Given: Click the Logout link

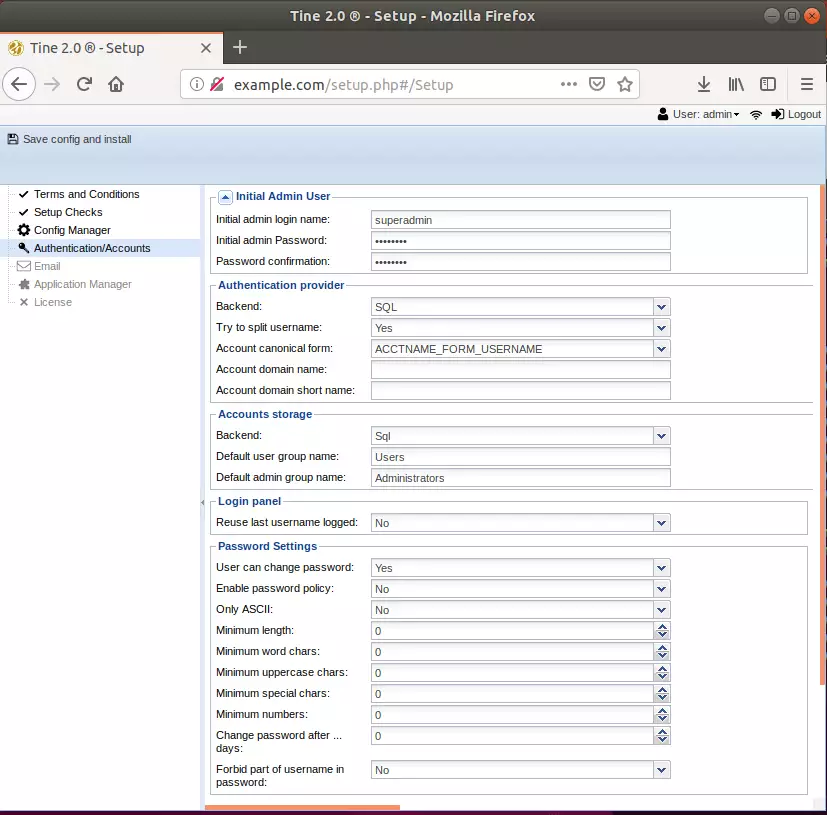Looking at the screenshot, I should coord(804,114).
